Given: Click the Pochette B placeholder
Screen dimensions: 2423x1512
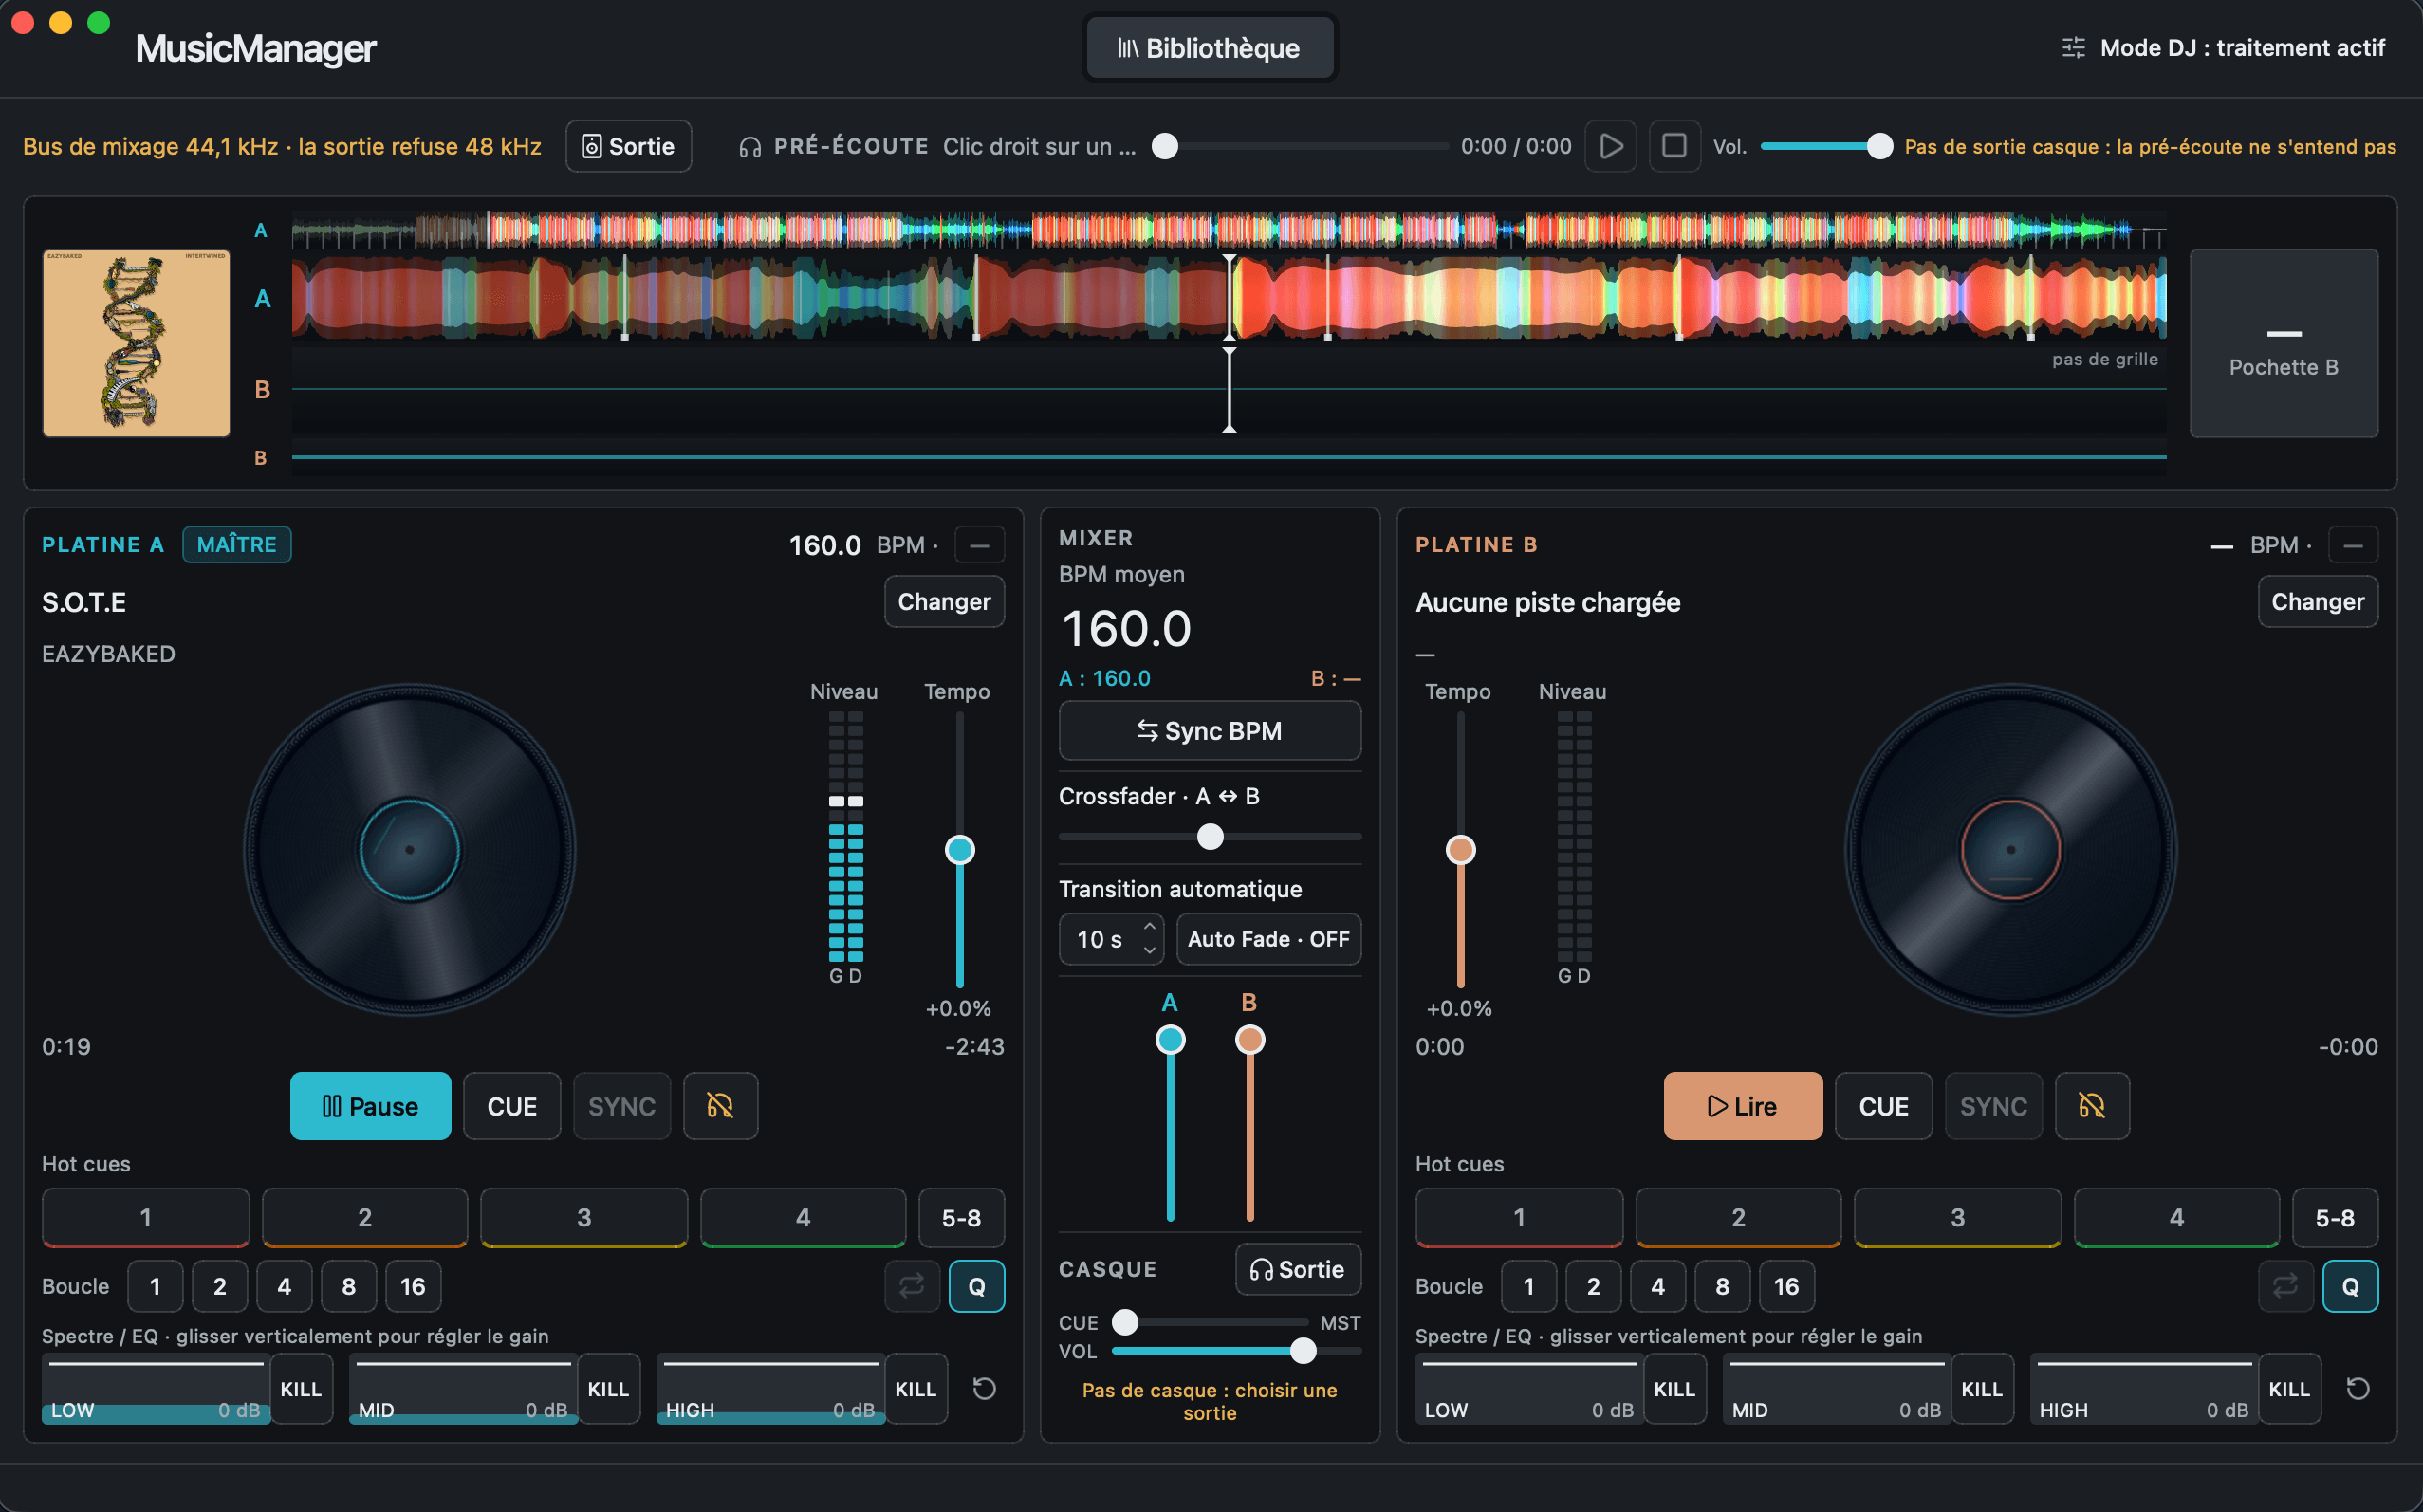Looking at the screenshot, I should point(2284,343).
